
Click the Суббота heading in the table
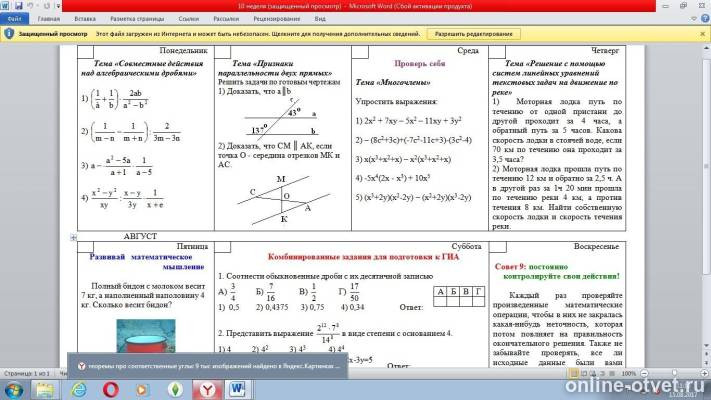pos(466,247)
